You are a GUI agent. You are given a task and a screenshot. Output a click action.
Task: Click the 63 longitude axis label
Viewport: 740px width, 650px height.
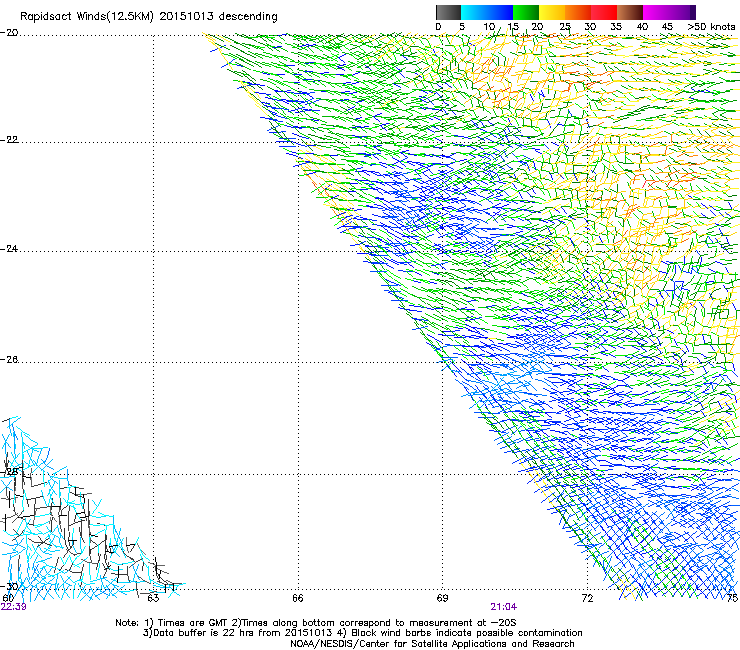coord(153,598)
